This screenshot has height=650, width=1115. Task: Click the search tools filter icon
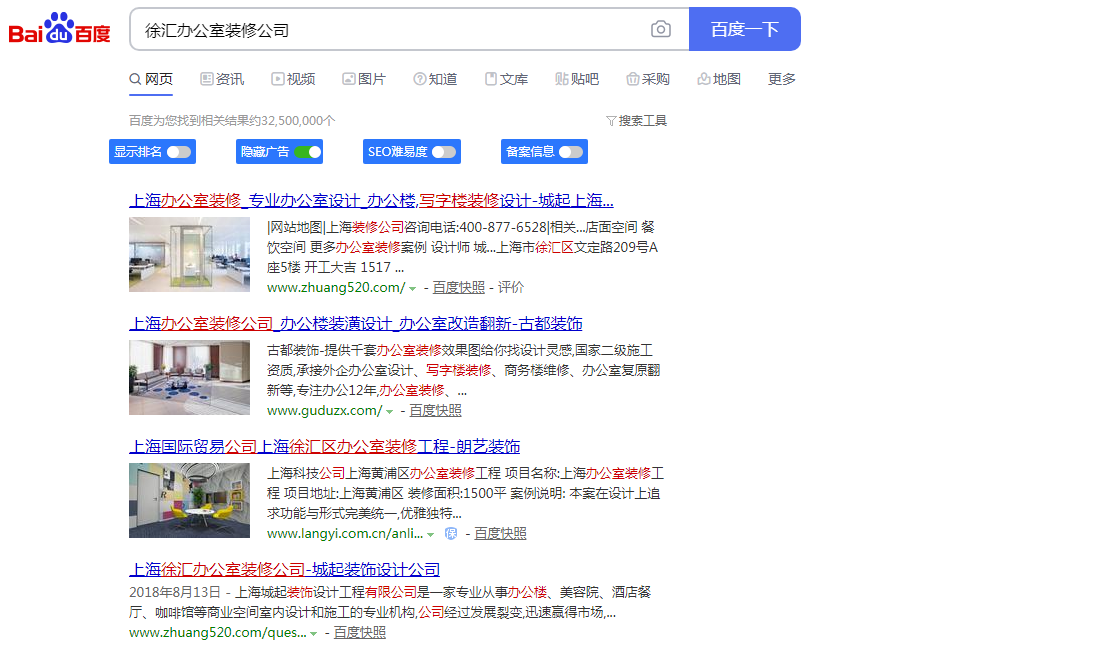pos(610,121)
